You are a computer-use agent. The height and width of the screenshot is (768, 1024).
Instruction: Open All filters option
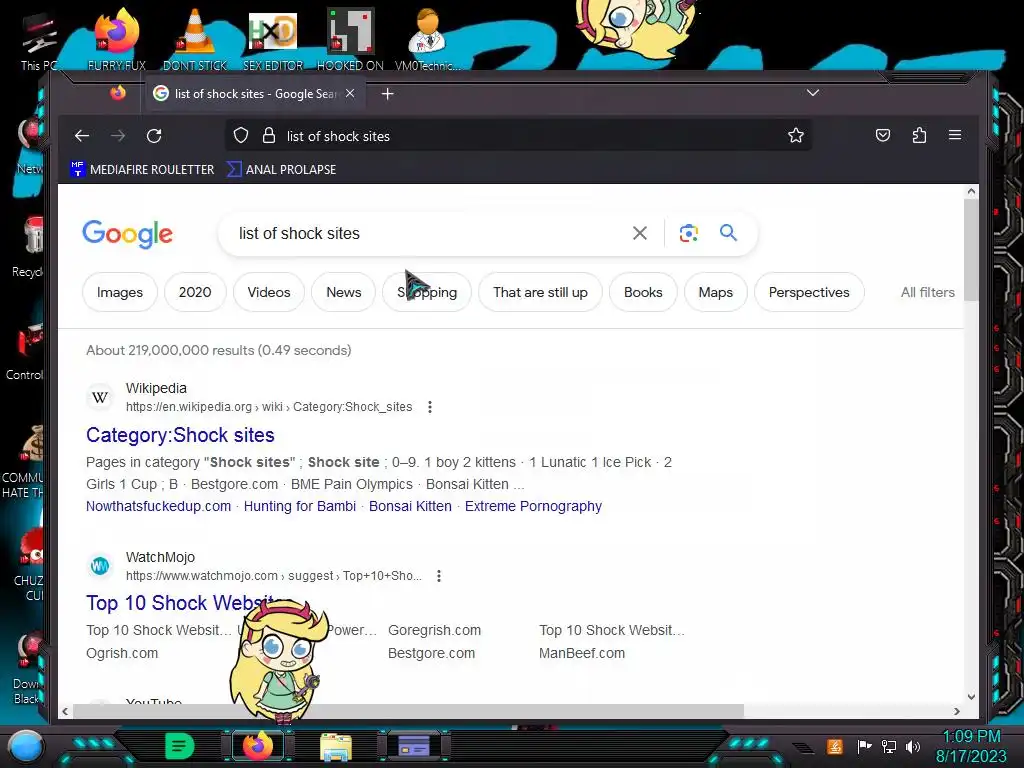click(927, 292)
